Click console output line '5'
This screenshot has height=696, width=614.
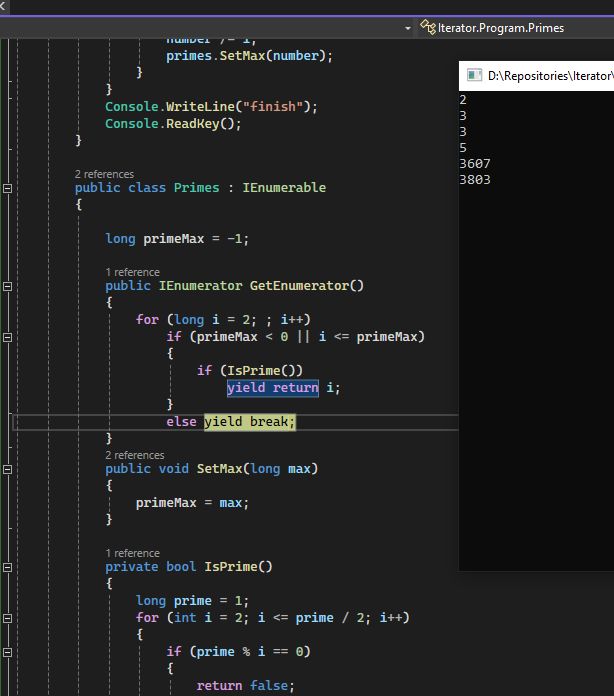[x=463, y=148]
